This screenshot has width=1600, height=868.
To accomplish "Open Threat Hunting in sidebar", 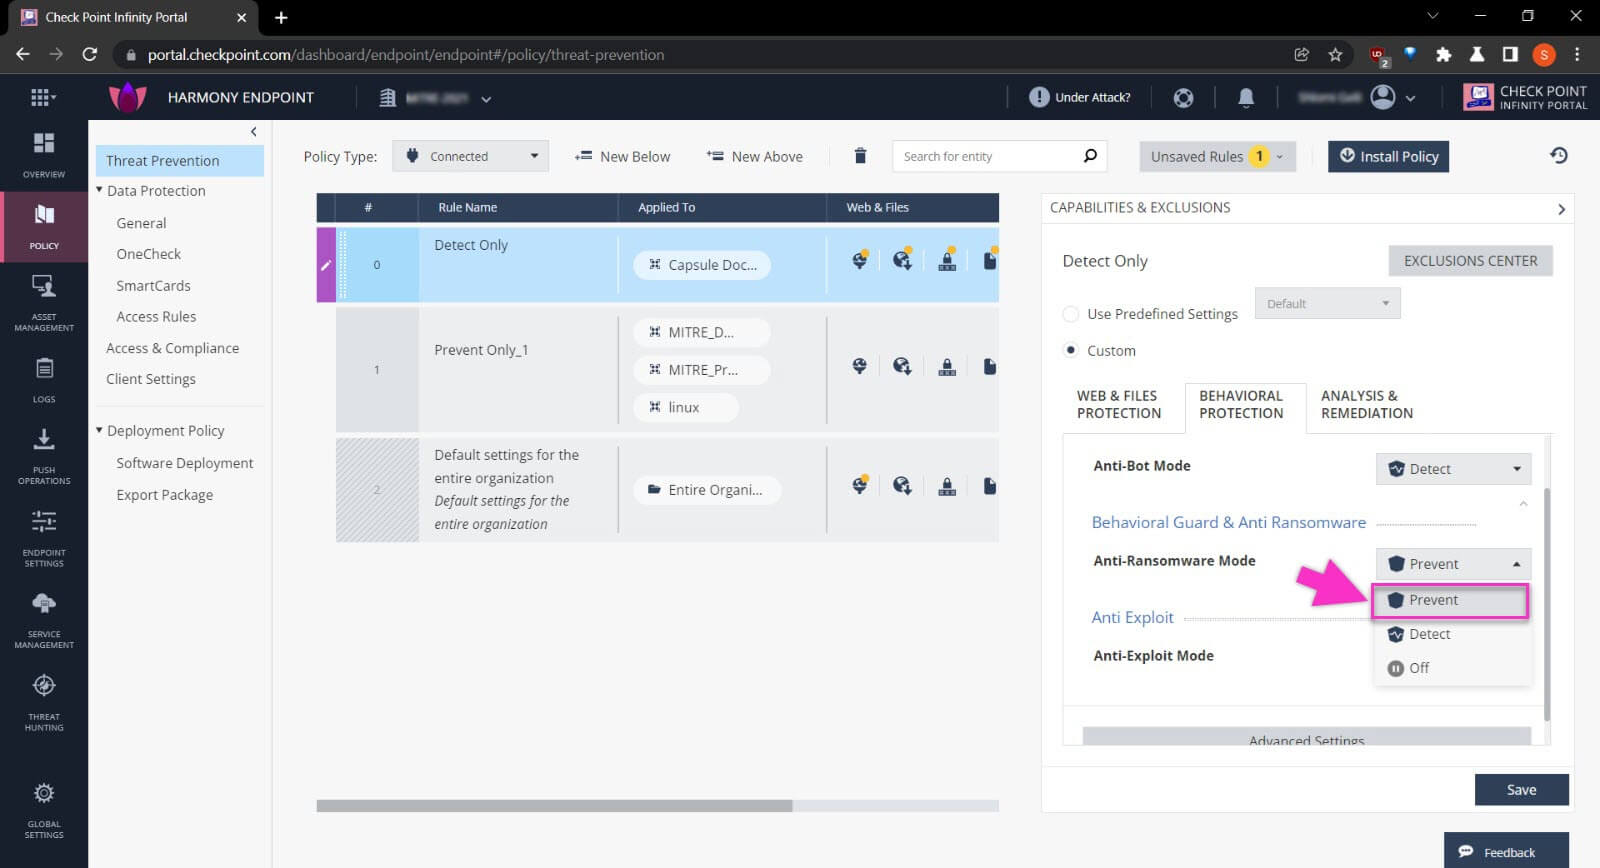I will pyautogui.click(x=44, y=702).
